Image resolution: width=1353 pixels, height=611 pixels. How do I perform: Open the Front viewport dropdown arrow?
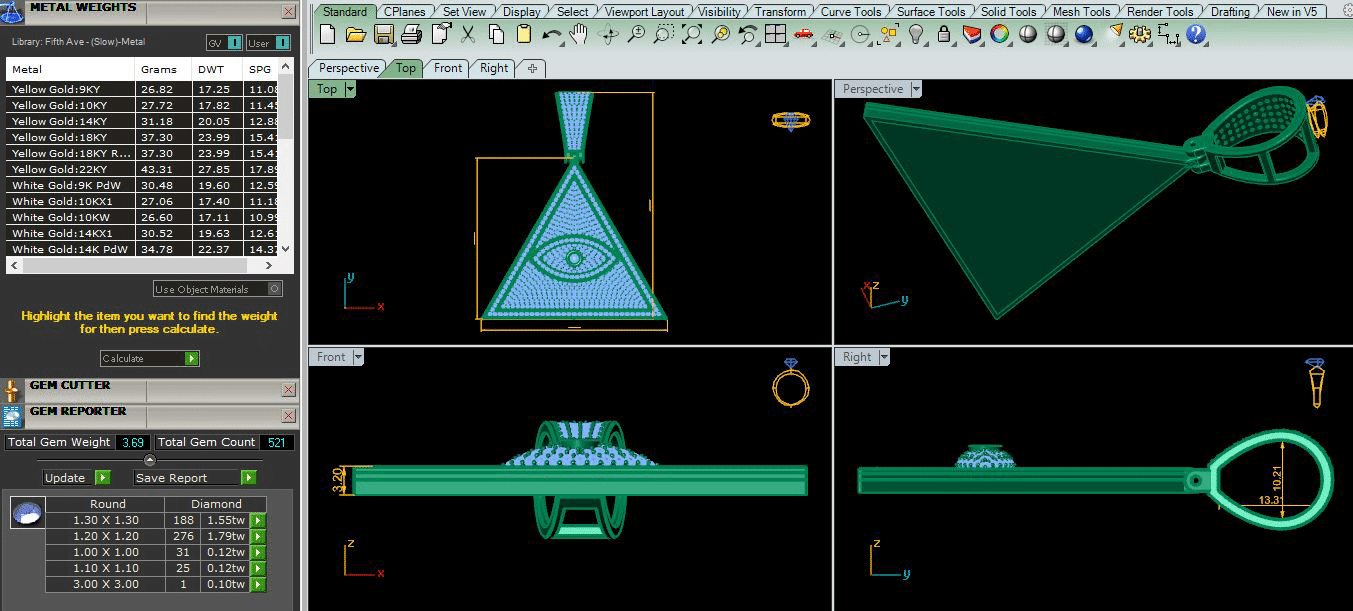pos(358,357)
